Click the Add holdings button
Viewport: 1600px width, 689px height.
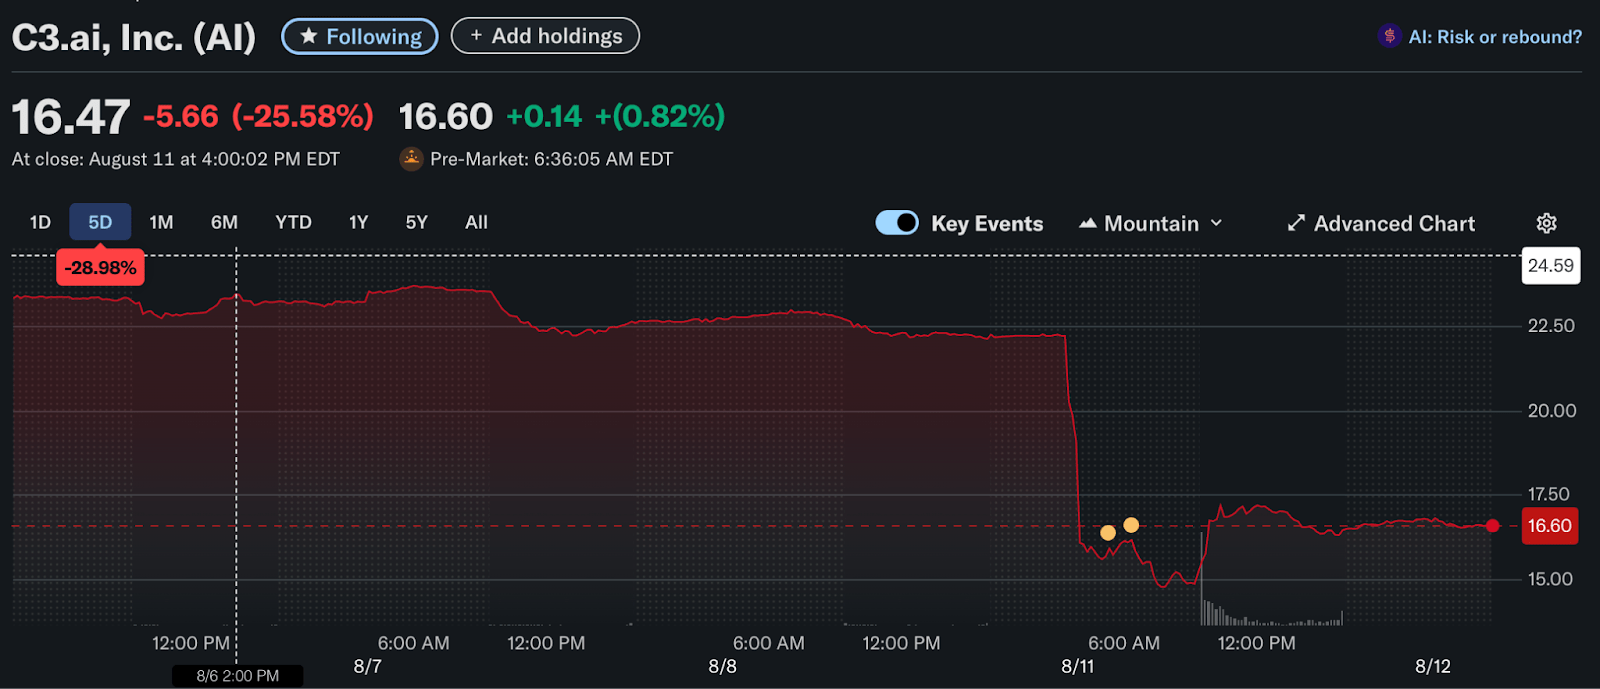coord(545,36)
